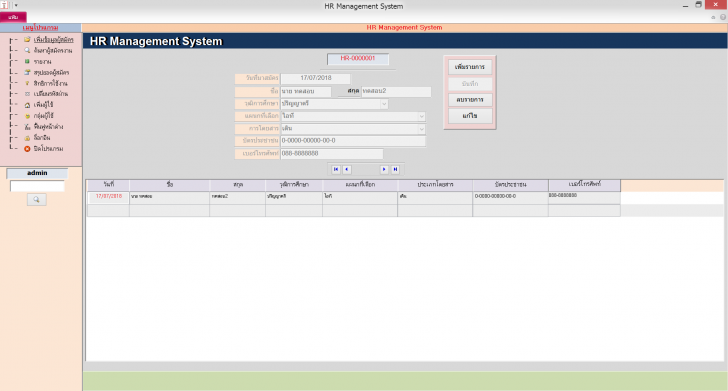Click the แก้ไข edit button
The width and height of the screenshot is (728, 391).
470,116
